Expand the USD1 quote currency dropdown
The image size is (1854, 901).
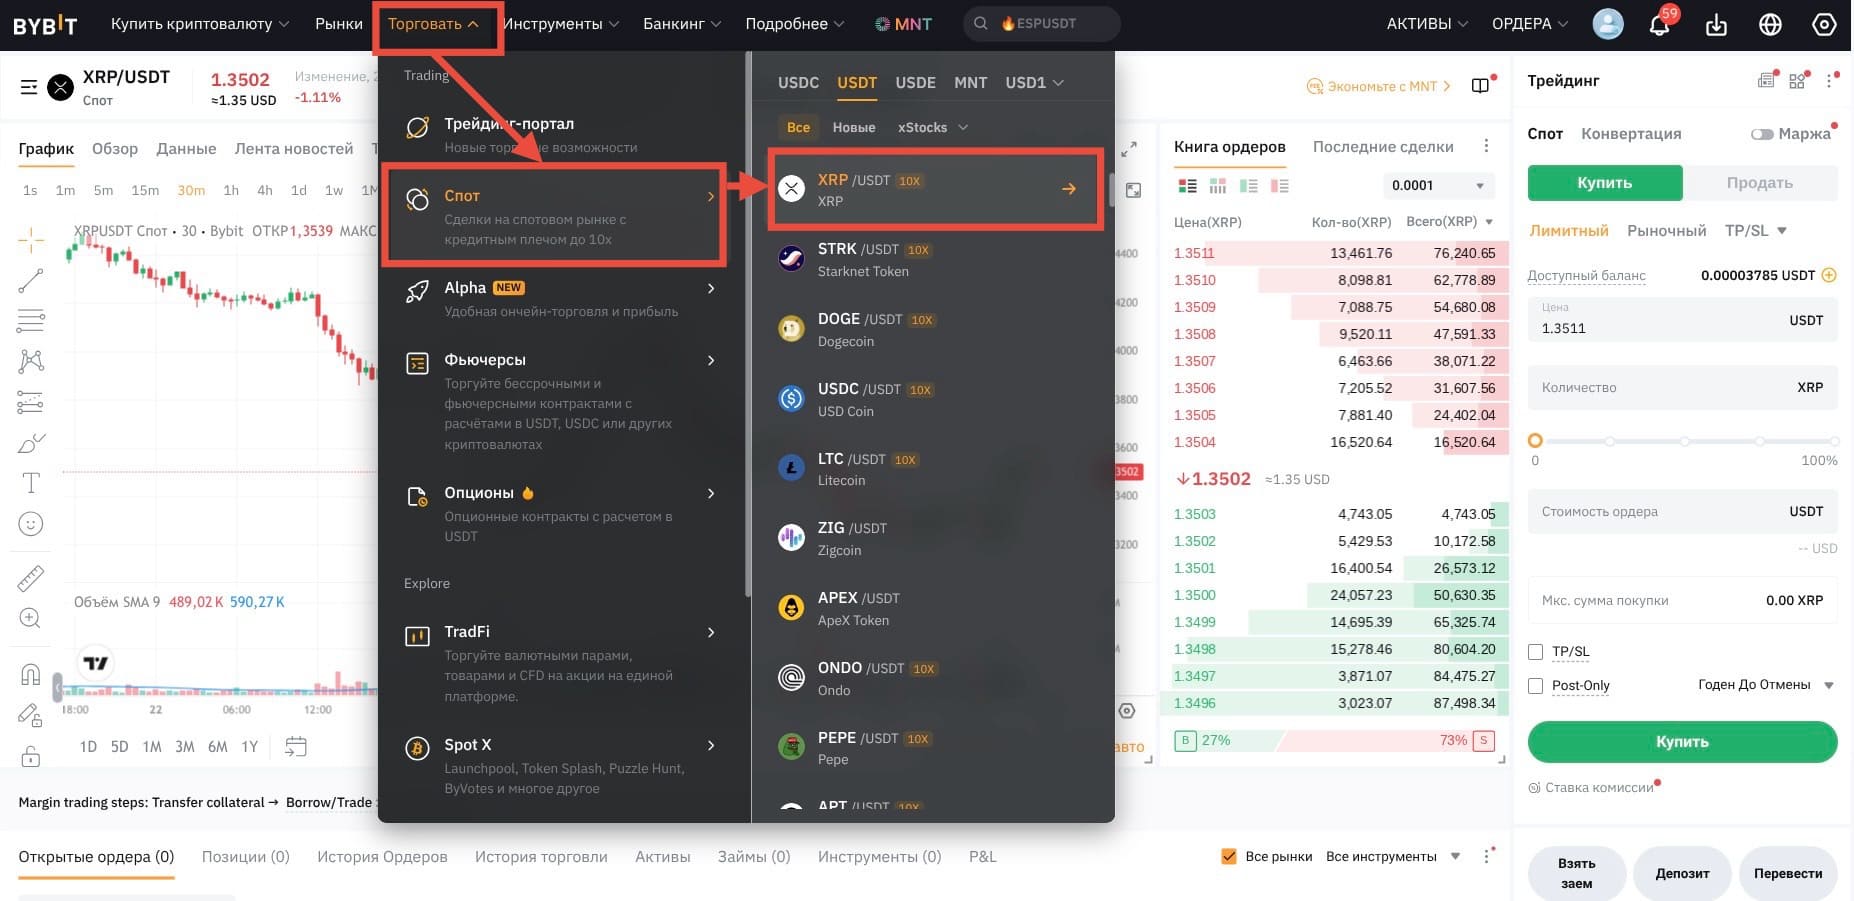coord(1035,82)
